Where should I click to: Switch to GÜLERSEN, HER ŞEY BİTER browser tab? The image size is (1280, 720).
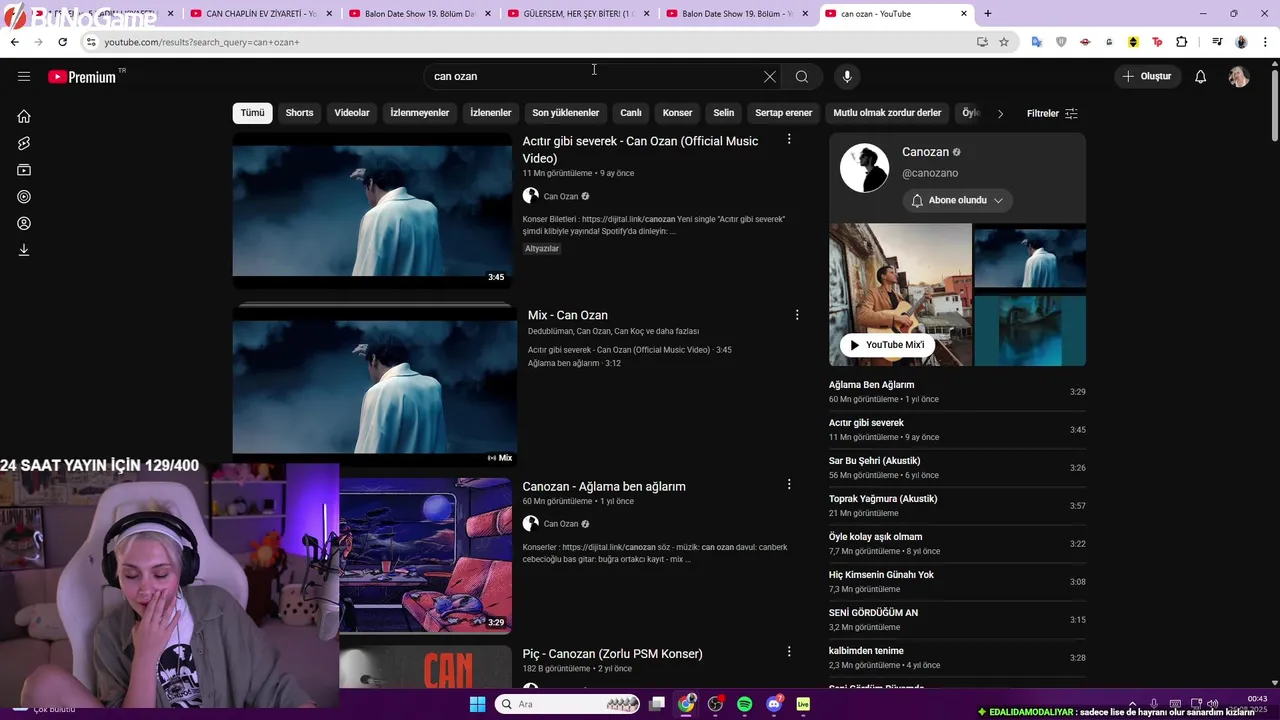[578, 14]
